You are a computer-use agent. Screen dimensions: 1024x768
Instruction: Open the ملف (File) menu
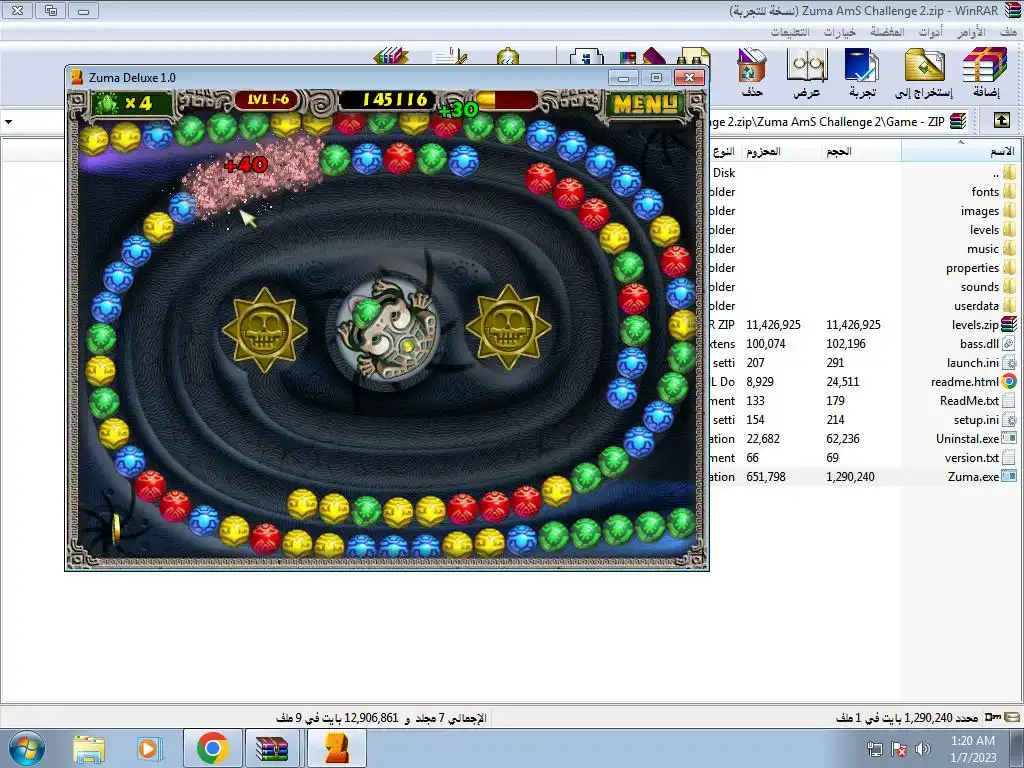tap(1008, 31)
